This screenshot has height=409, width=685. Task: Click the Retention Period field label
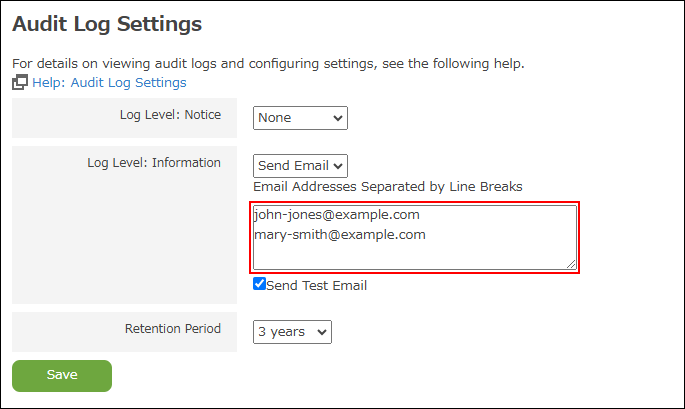(x=173, y=328)
